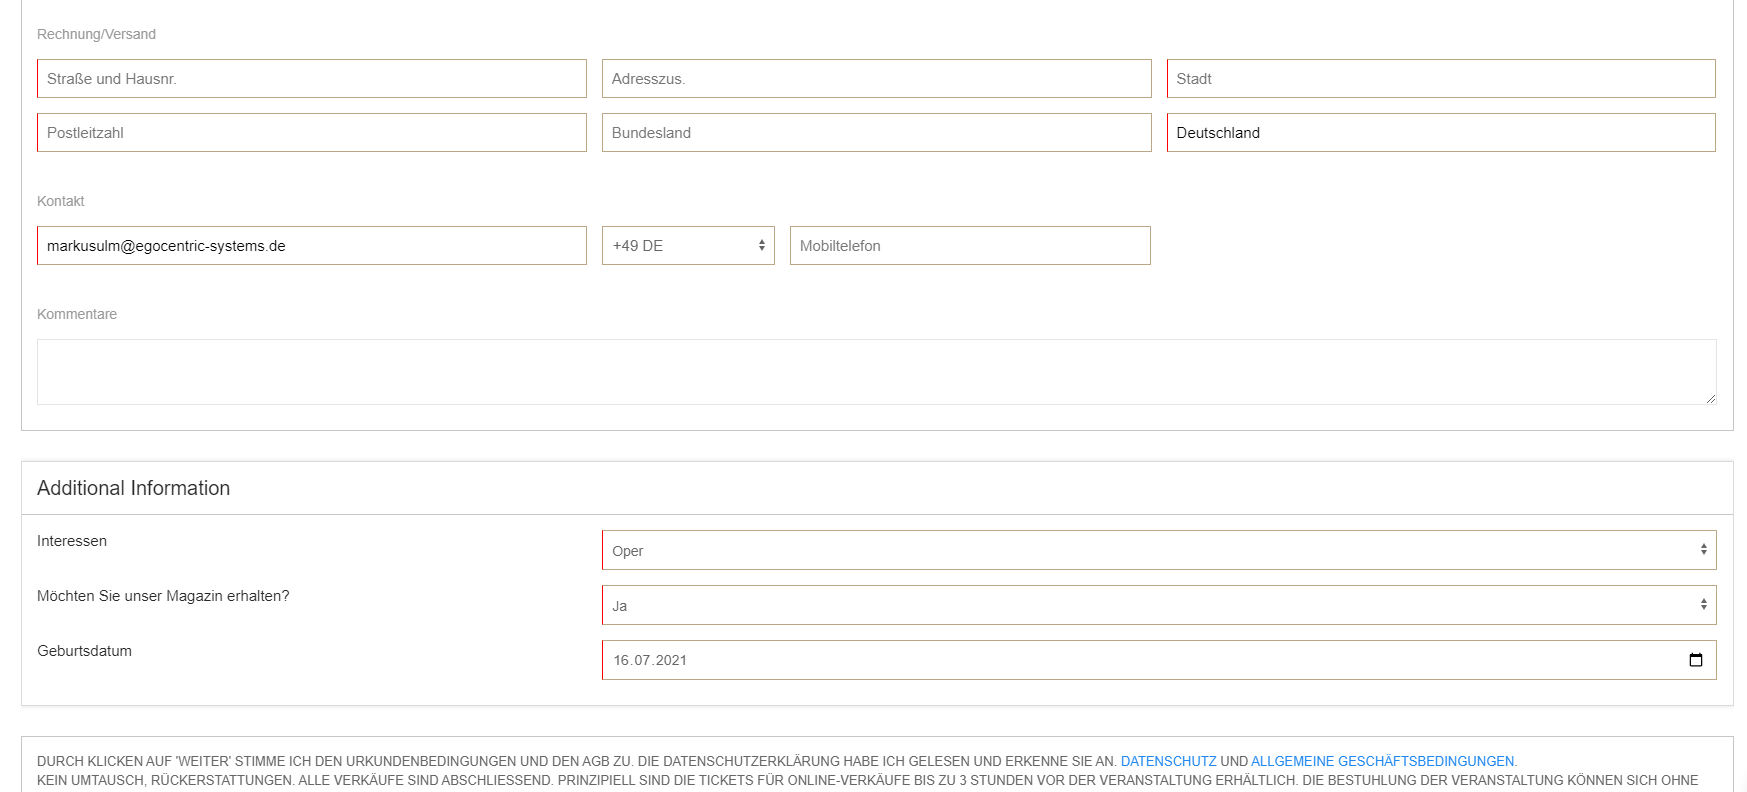
Task: Focus the Mobiltelefon input field
Action: (x=969, y=246)
